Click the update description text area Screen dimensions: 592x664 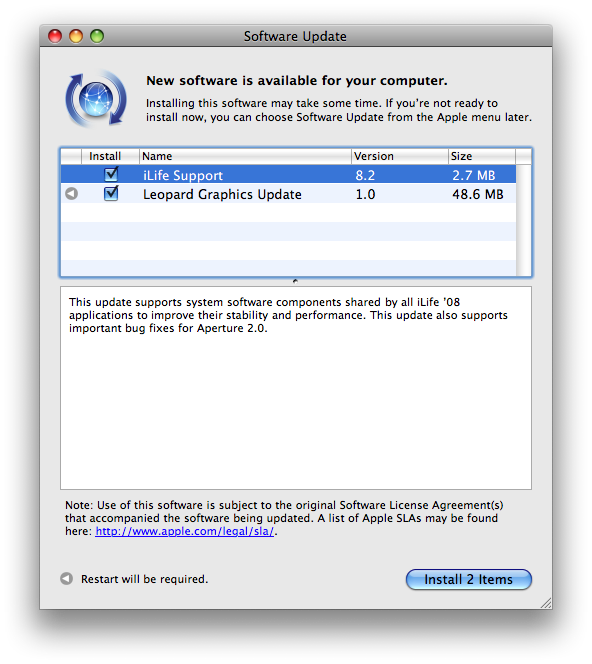click(x=296, y=388)
